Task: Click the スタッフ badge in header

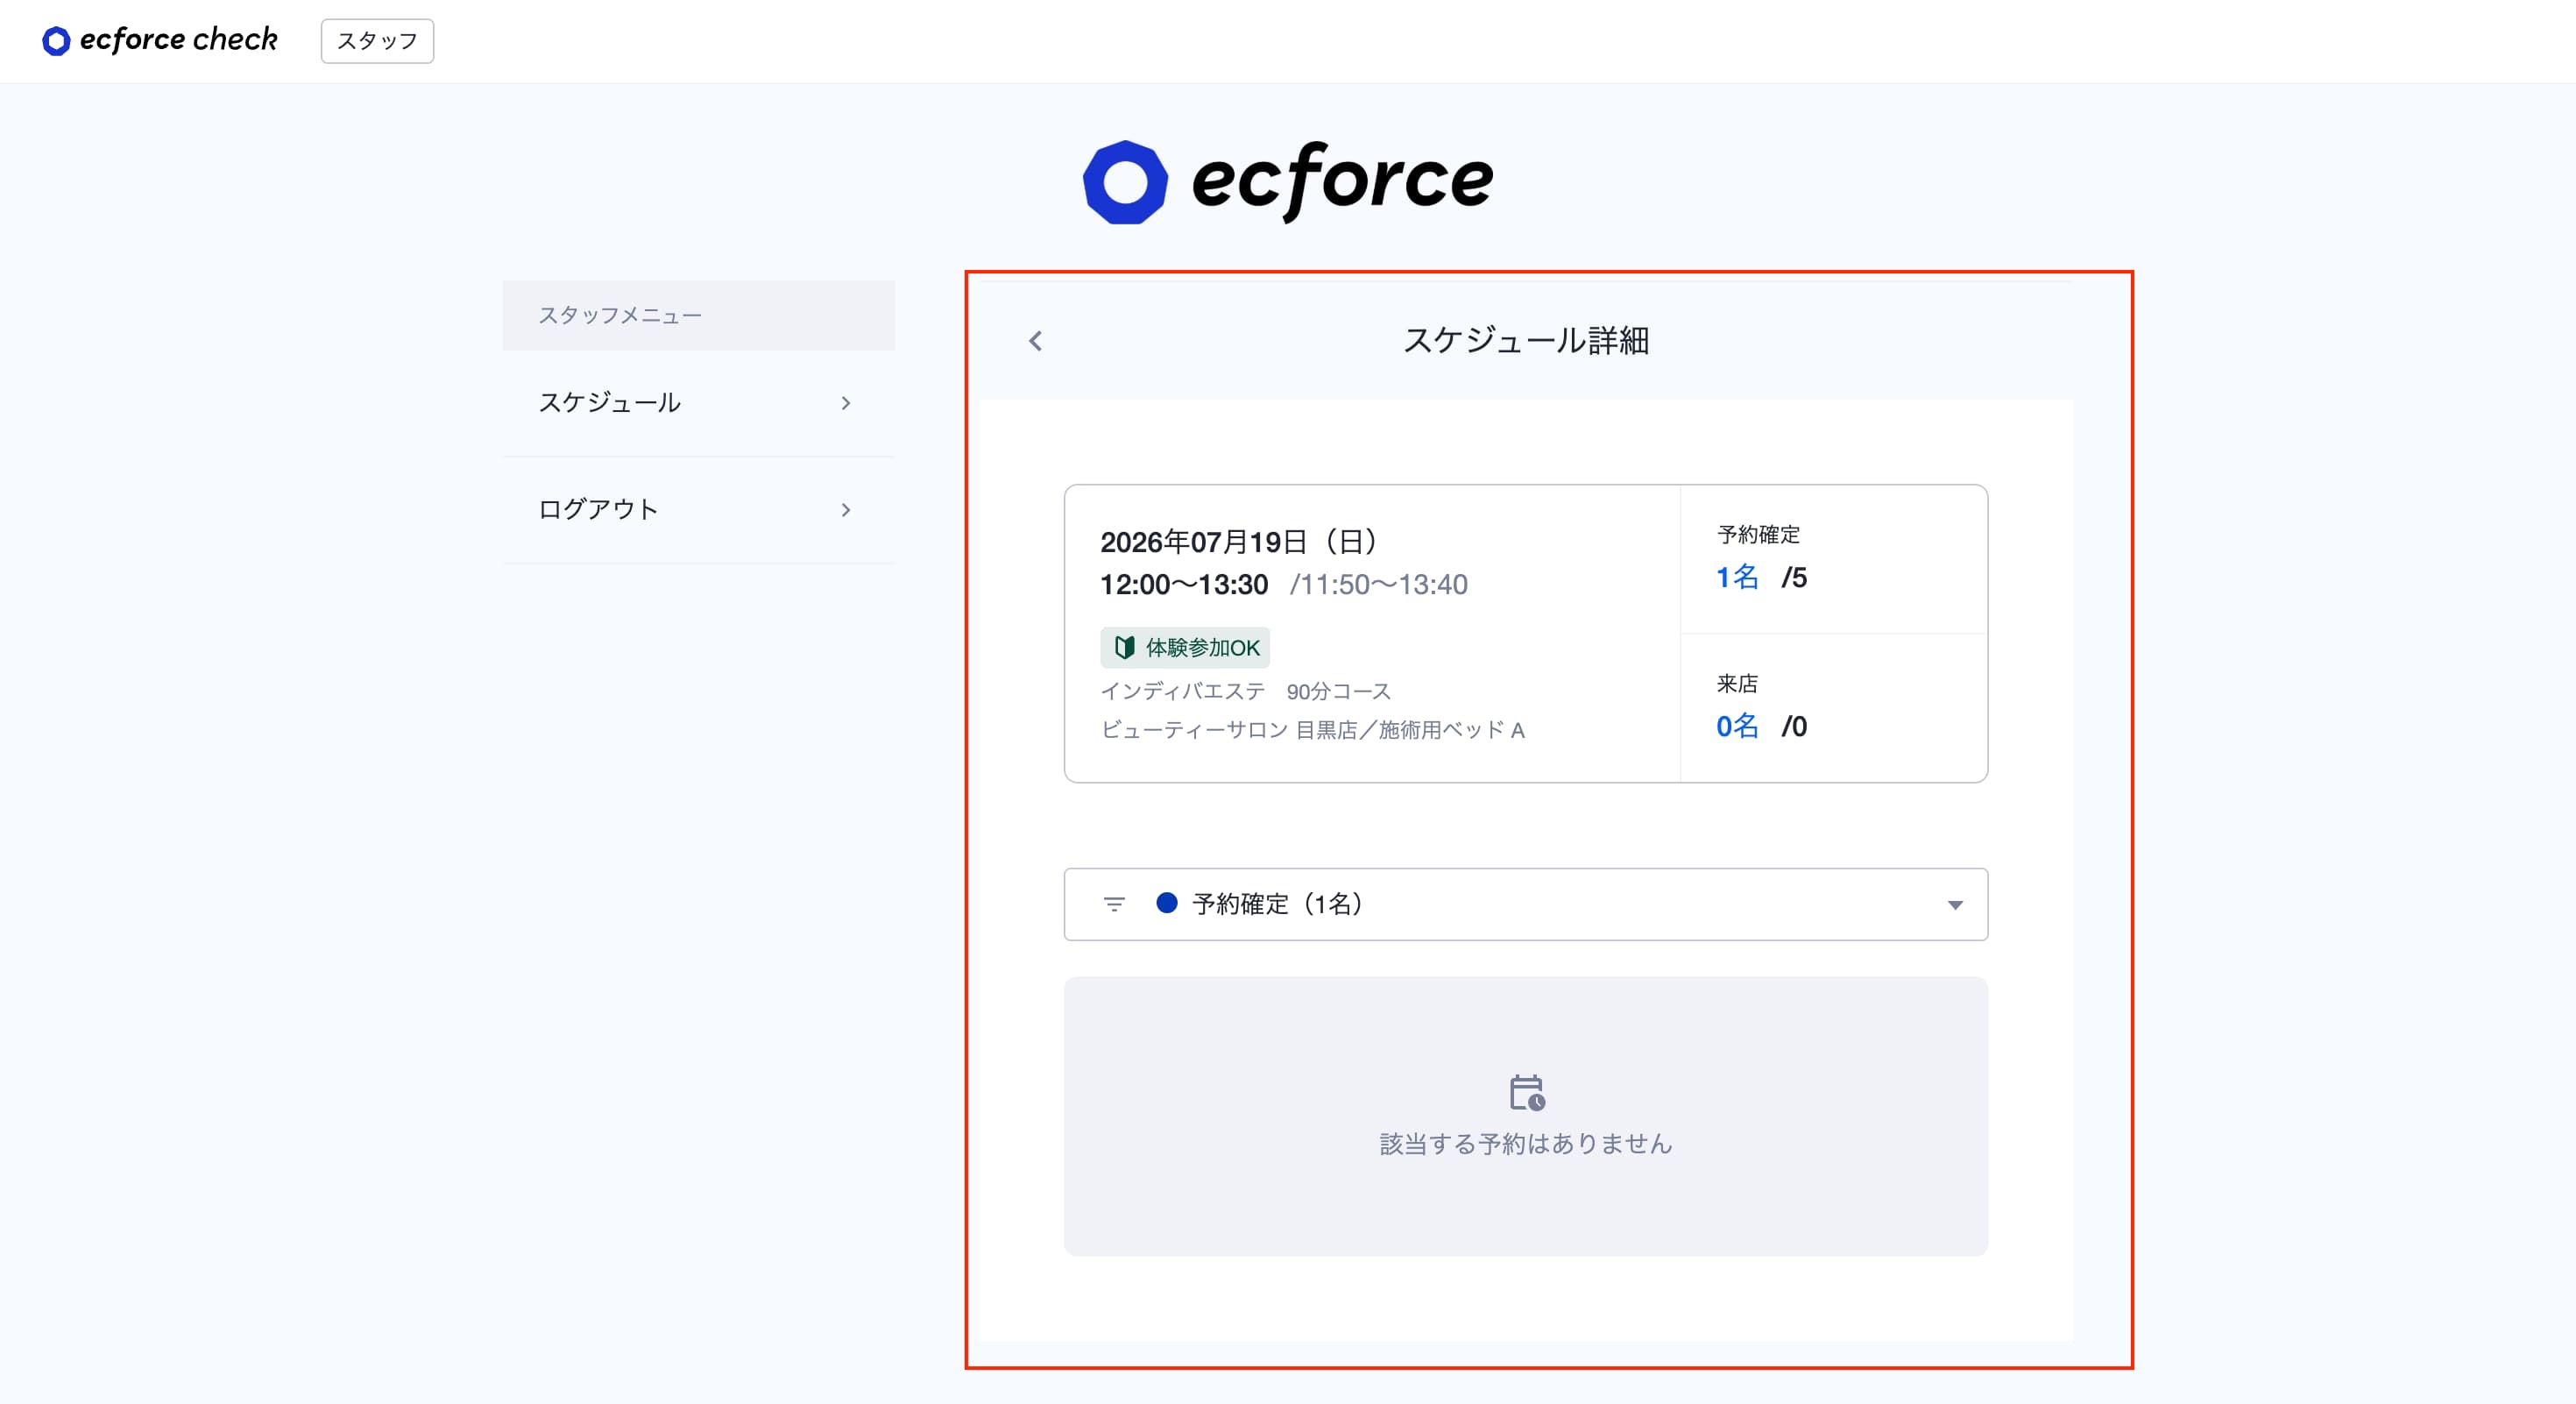Action: point(377,41)
